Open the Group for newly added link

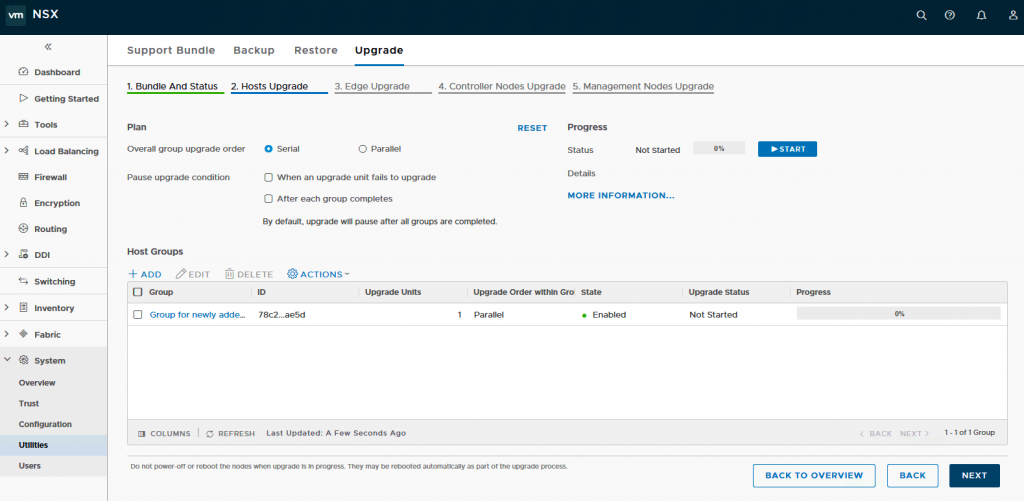pyautogui.click(x=198, y=315)
